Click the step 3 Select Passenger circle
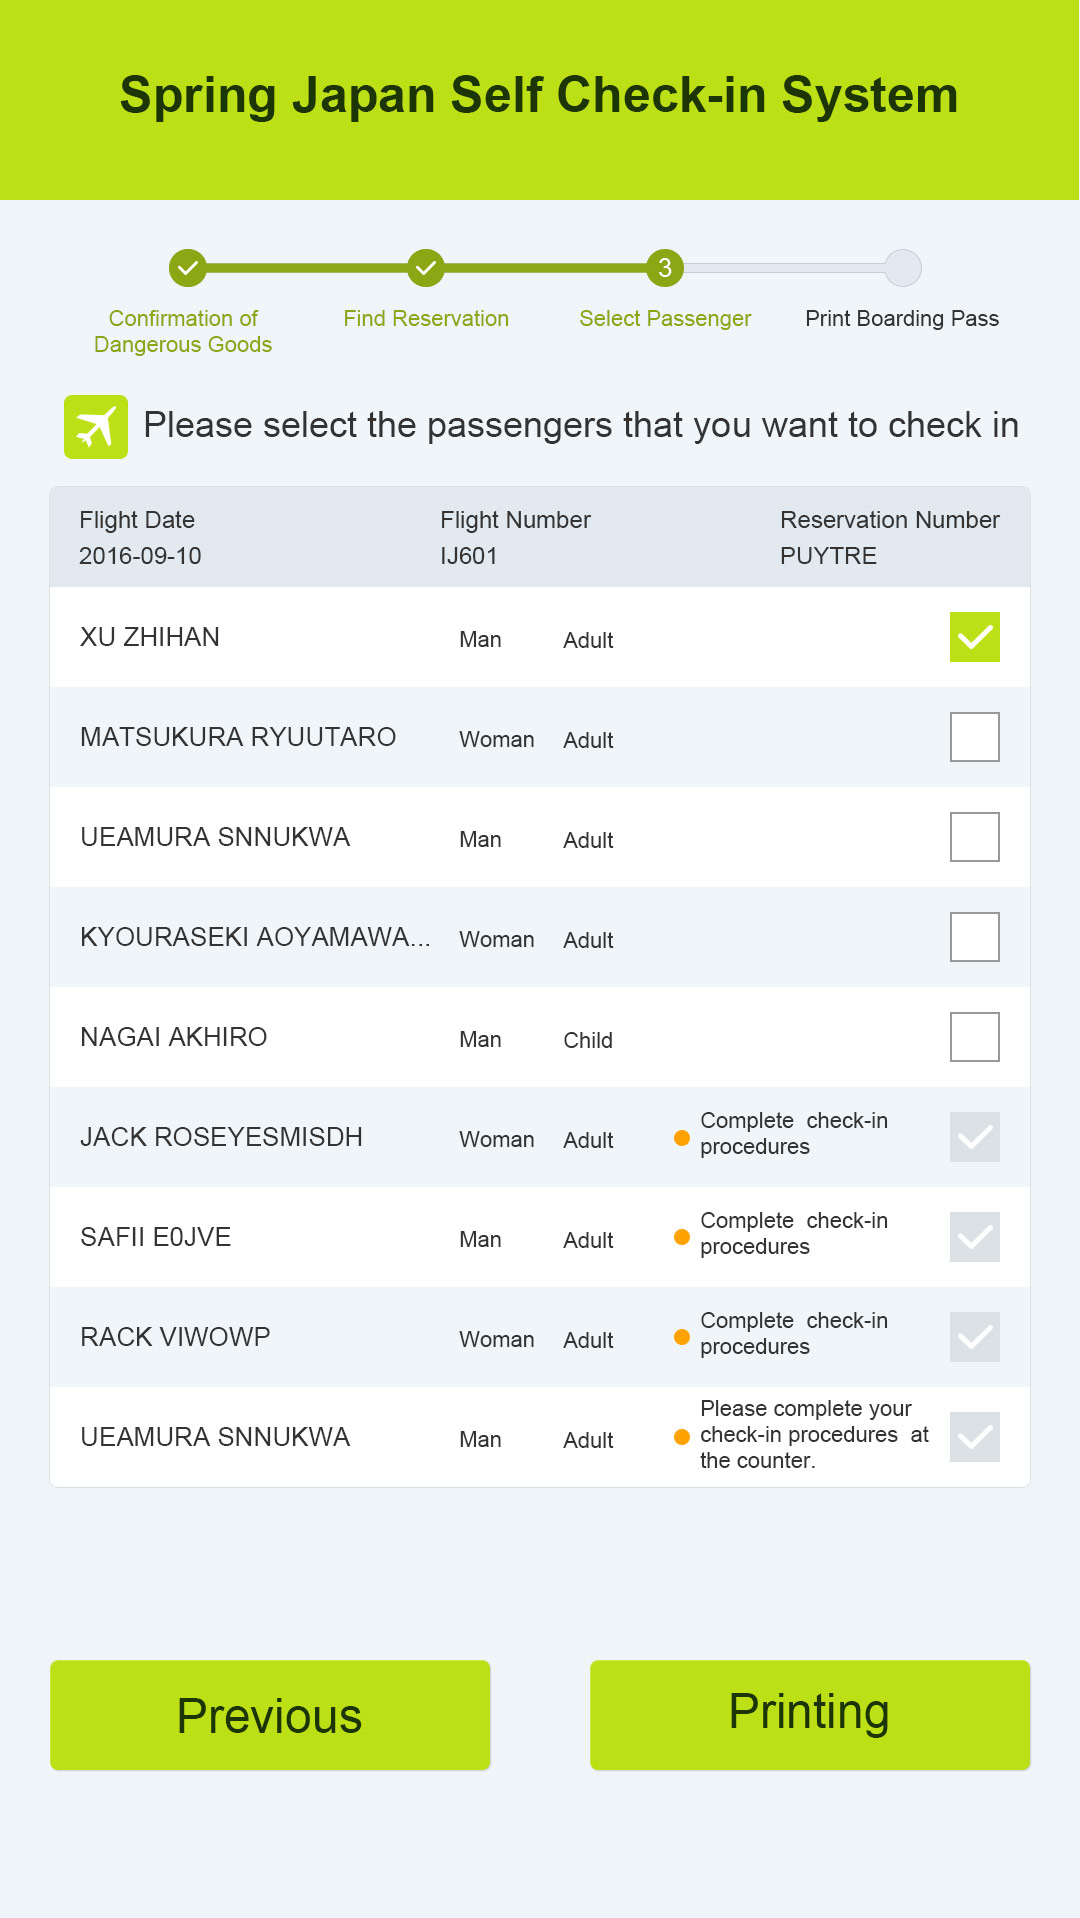The width and height of the screenshot is (1080, 1918). pyautogui.click(x=665, y=268)
